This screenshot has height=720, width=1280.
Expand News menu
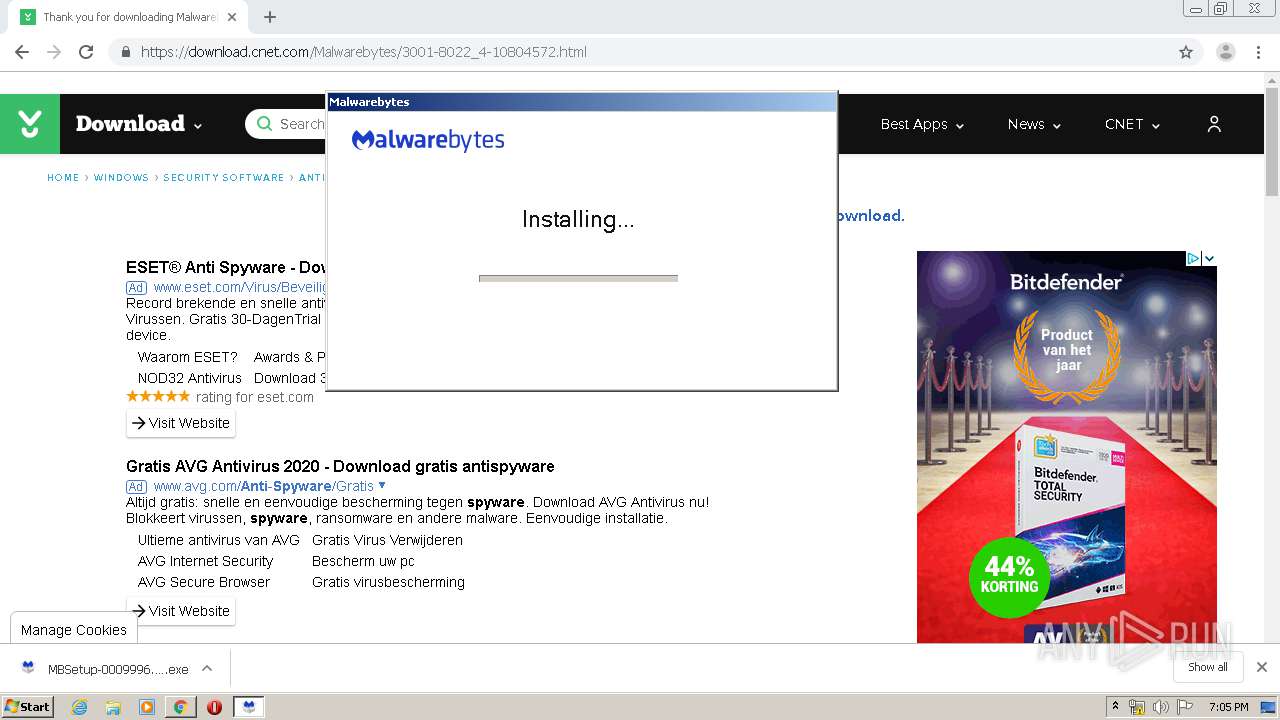tap(1034, 124)
